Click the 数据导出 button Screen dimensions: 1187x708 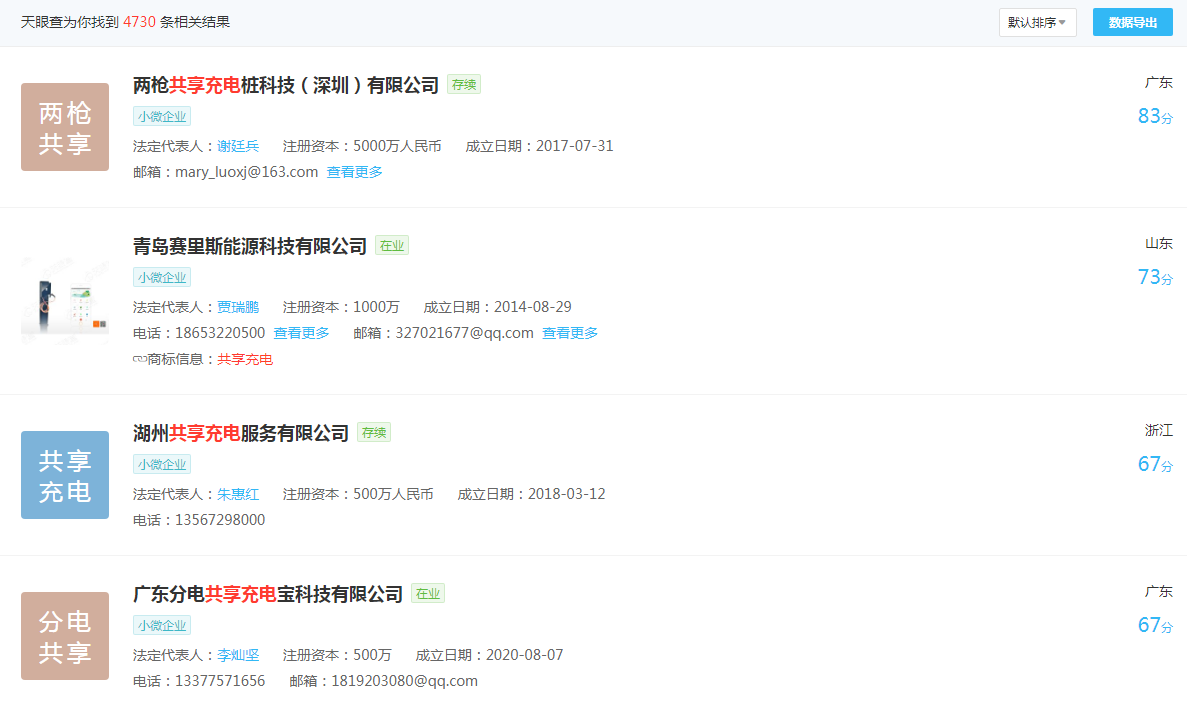[1132, 23]
